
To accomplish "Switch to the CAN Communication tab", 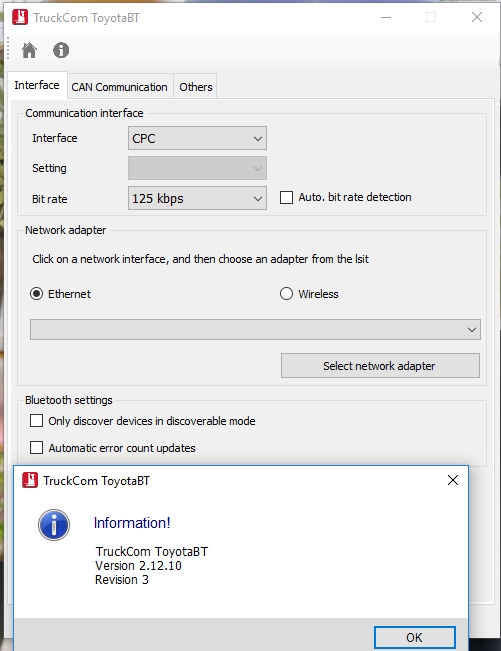I will (x=120, y=87).
